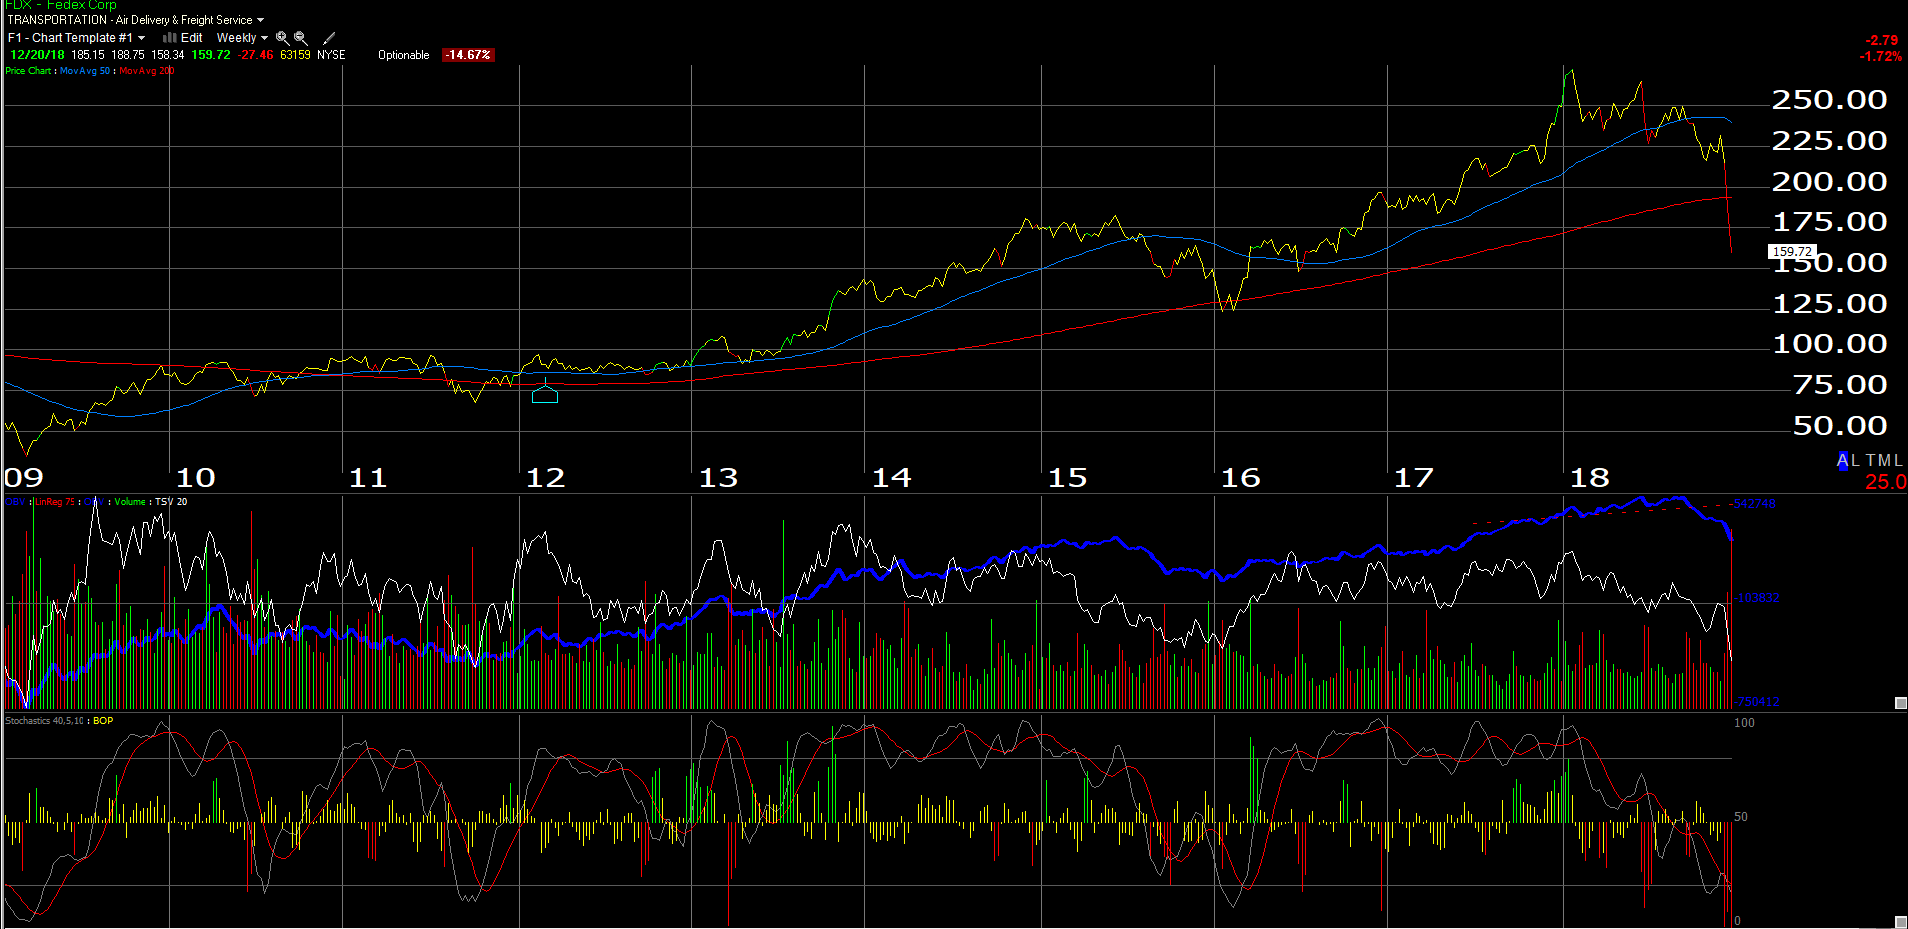The height and width of the screenshot is (929, 1908).
Task: Click the volume 63159 value
Action: [x=295, y=55]
